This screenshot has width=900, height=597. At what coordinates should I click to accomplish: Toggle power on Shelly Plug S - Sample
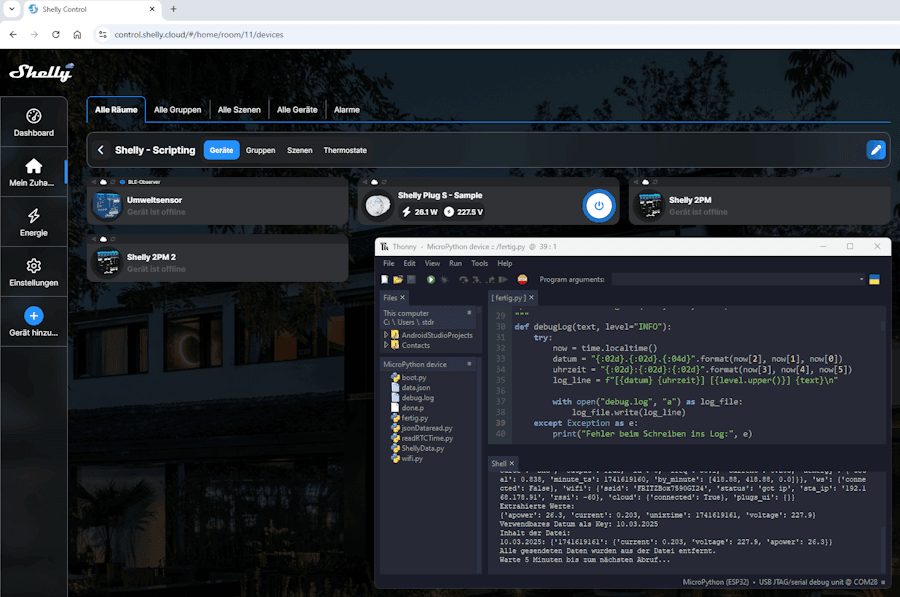pos(598,205)
